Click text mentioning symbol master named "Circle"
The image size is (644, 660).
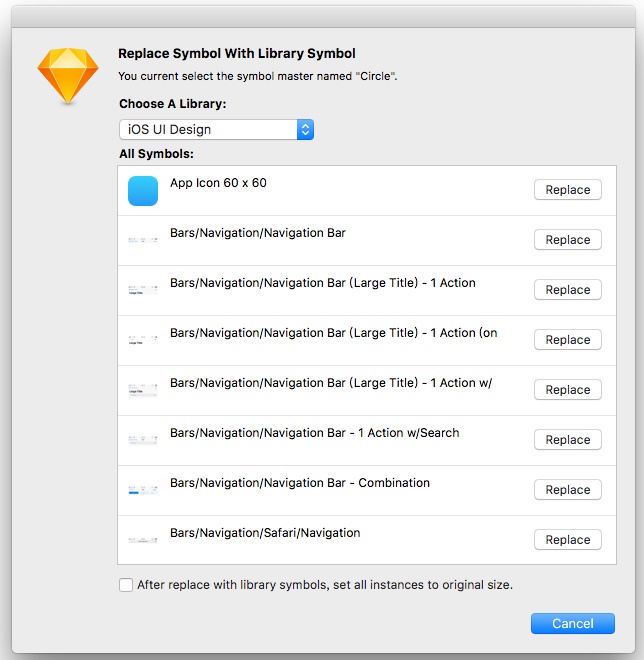pos(258,76)
